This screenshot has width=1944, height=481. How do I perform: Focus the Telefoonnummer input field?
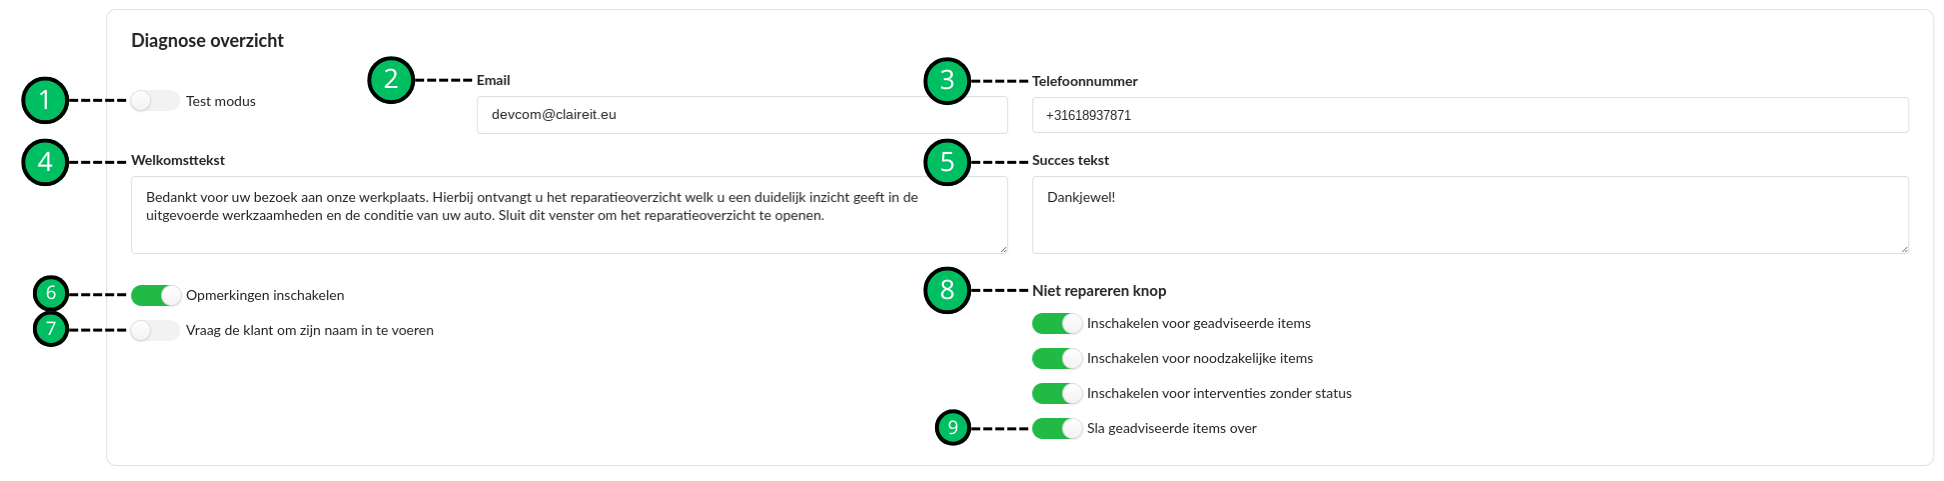[x=1469, y=115]
